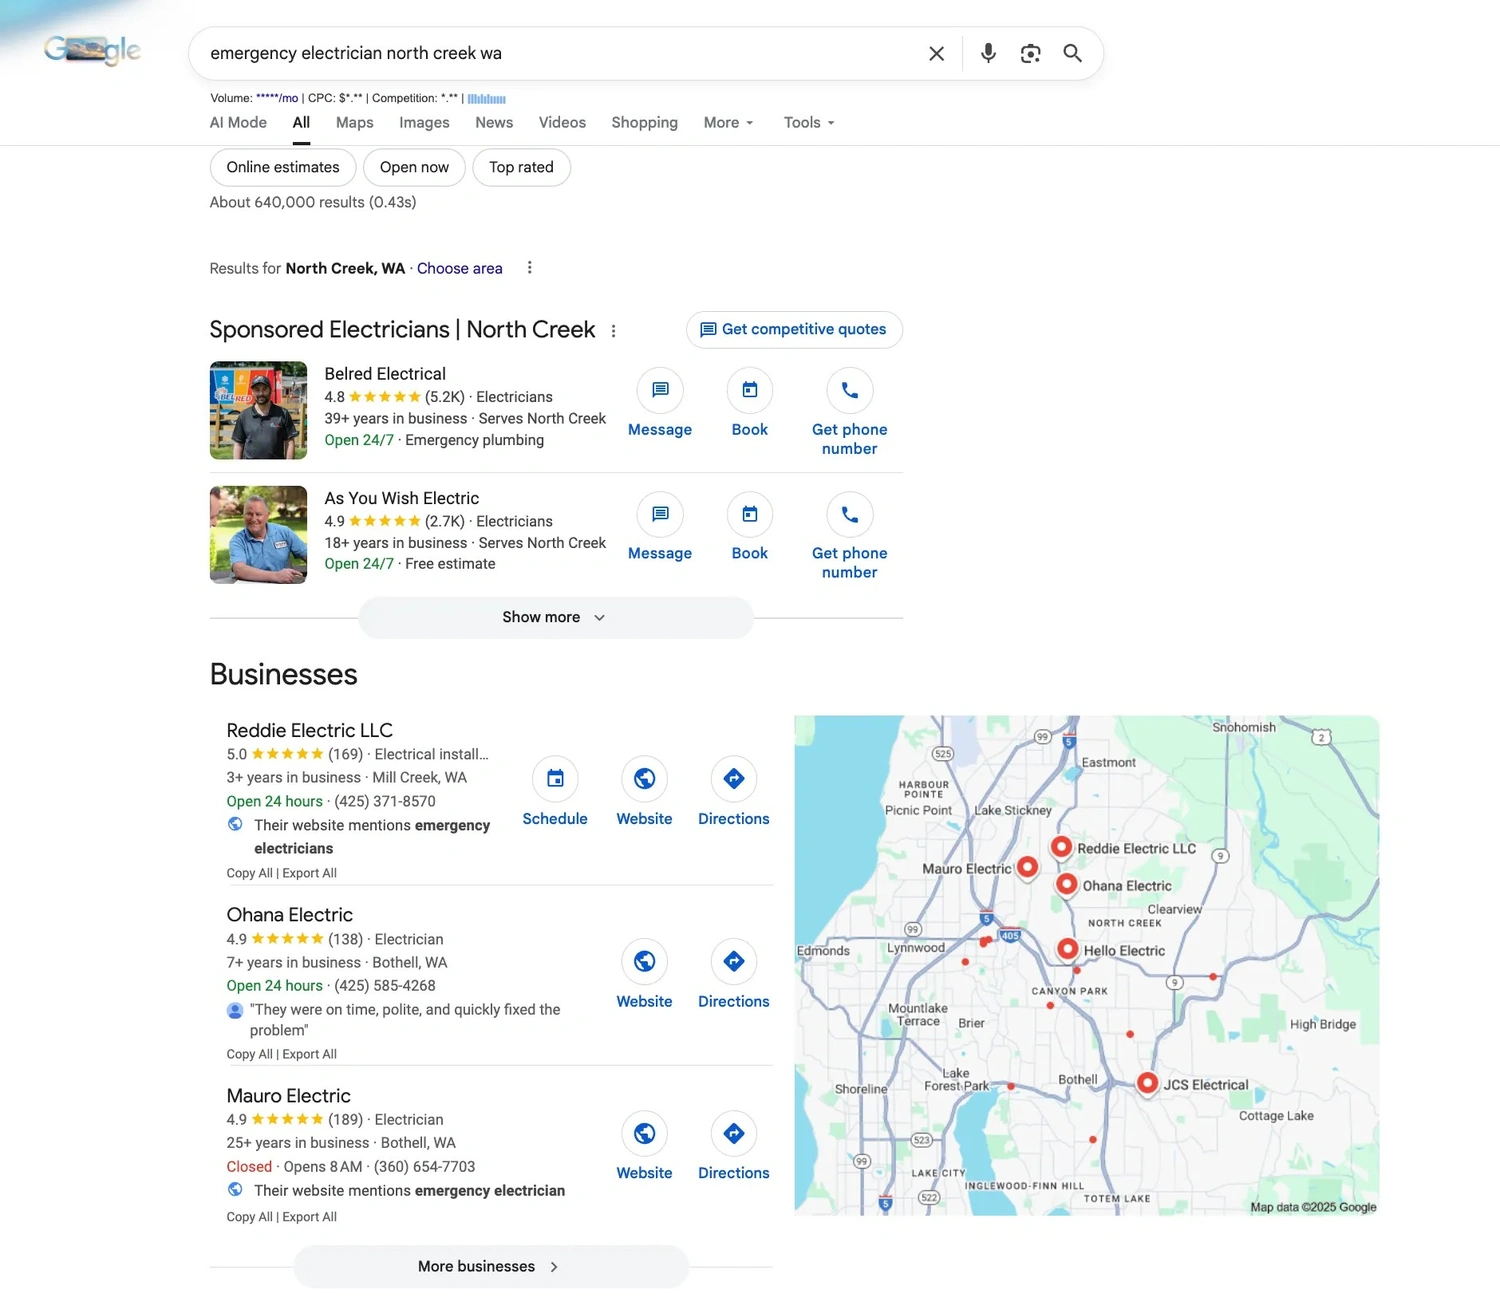This screenshot has width=1500, height=1305.
Task: Visit Ohana Electric website
Action: [644, 976]
